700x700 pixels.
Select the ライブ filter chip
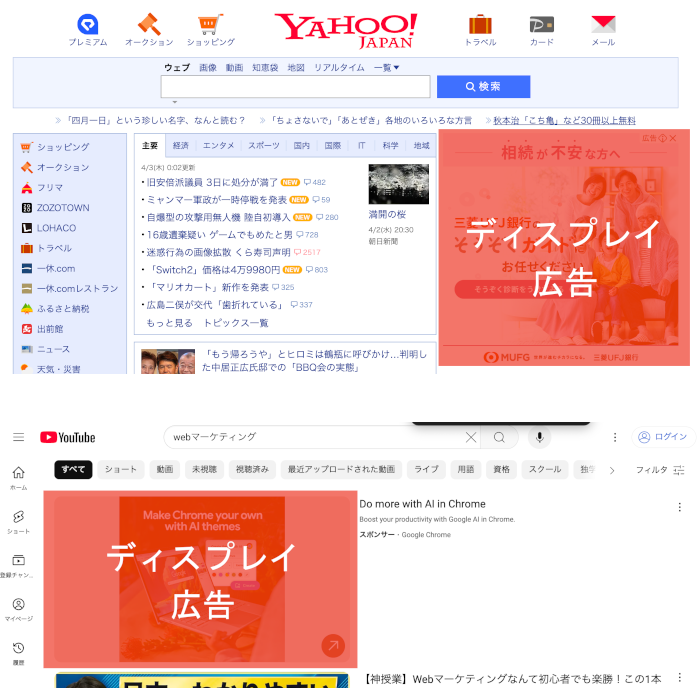point(426,469)
